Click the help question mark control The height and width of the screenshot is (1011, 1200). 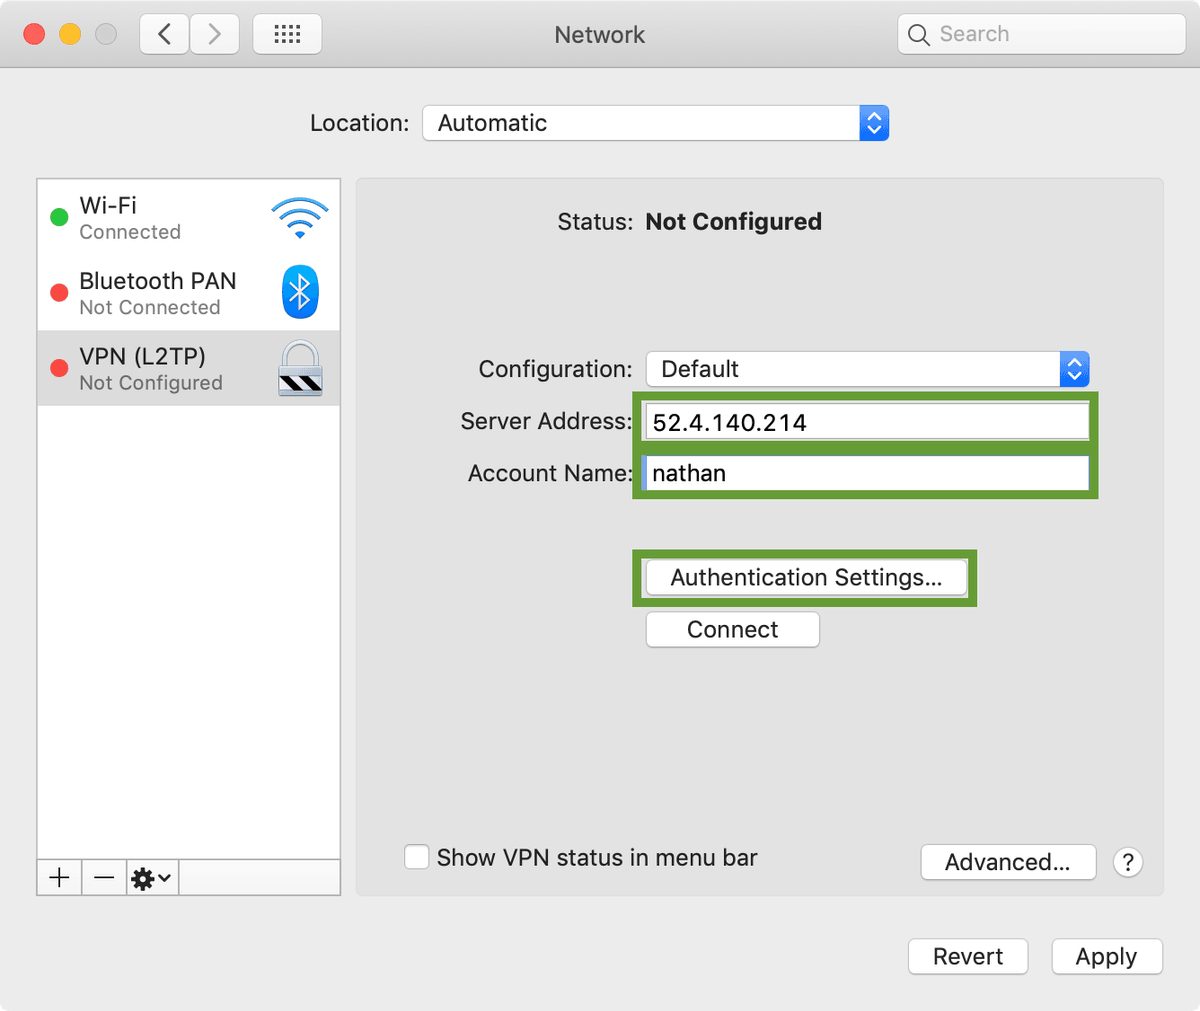(1128, 862)
